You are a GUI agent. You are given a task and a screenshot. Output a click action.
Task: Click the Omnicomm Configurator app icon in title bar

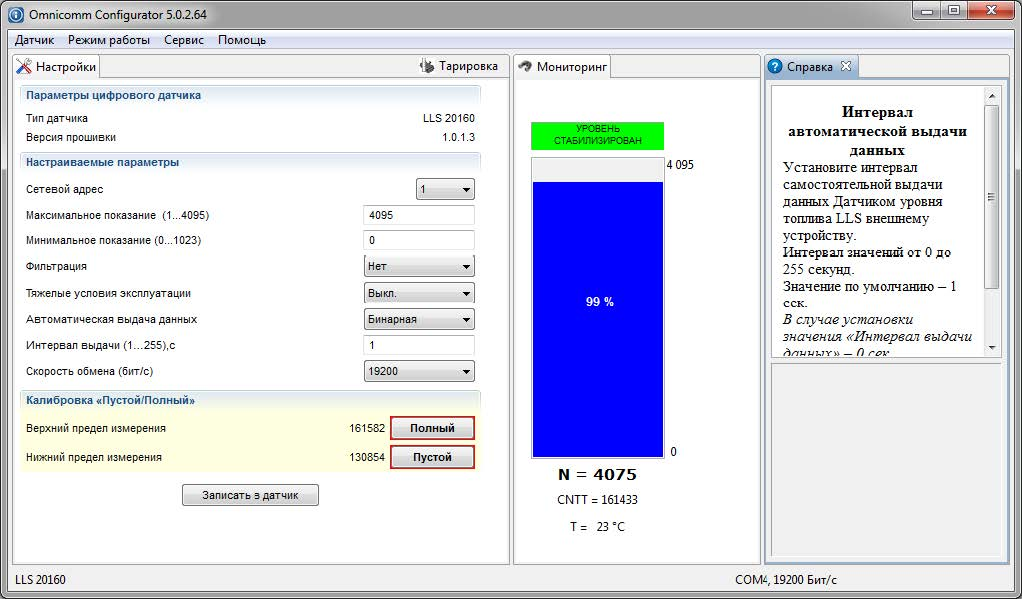pos(15,14)
